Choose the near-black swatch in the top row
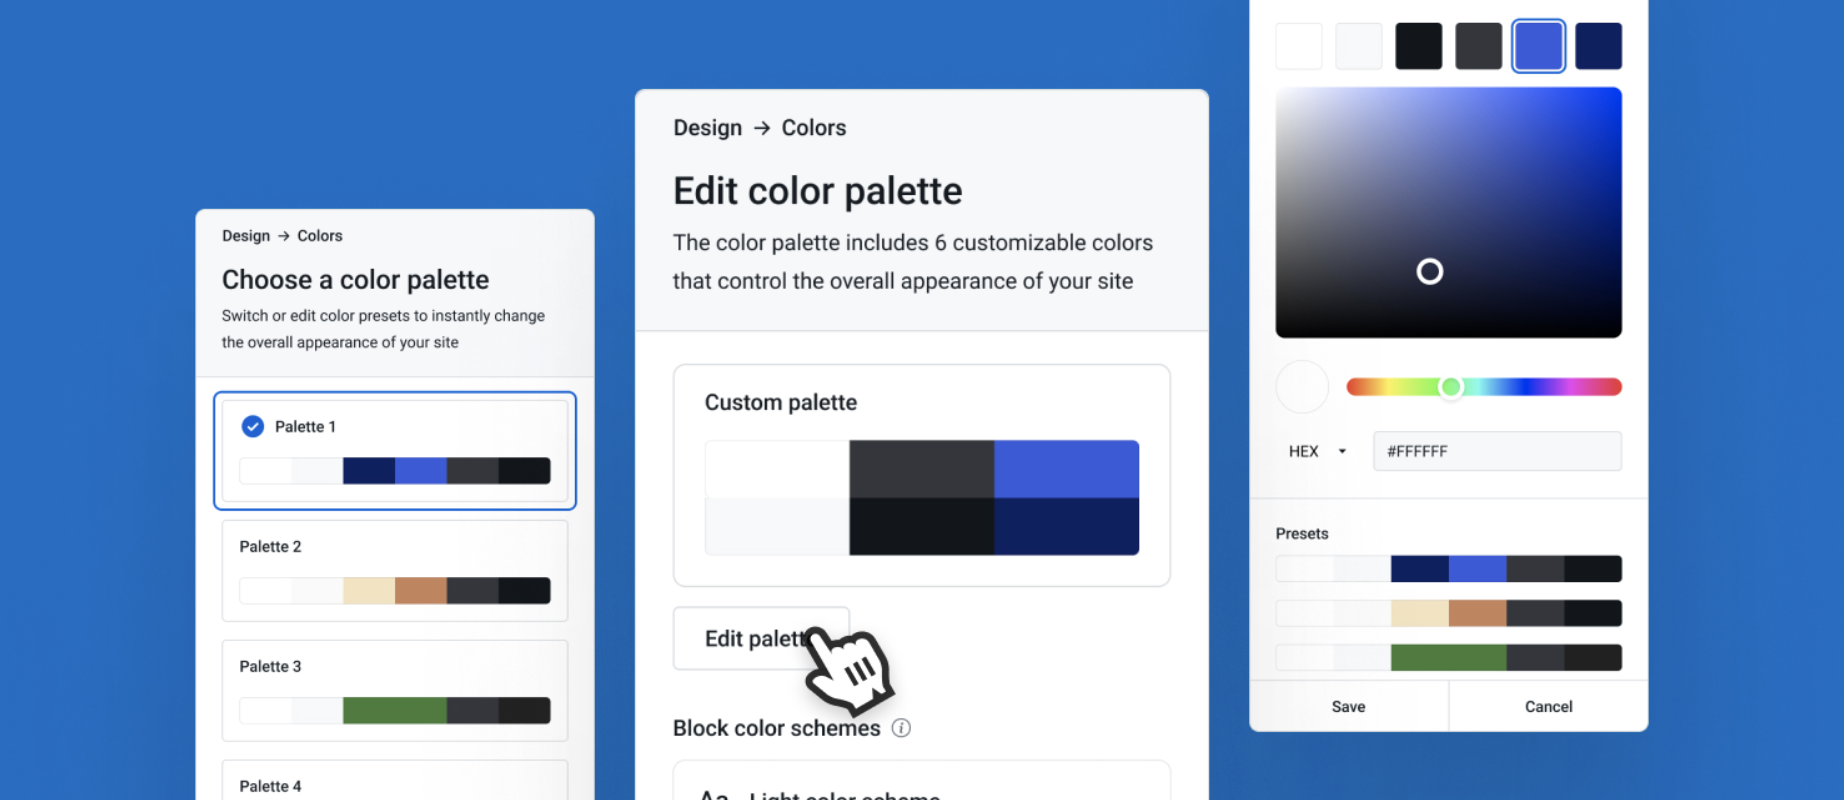Viewport: 1844px width, 800px height. point(1418,46)
